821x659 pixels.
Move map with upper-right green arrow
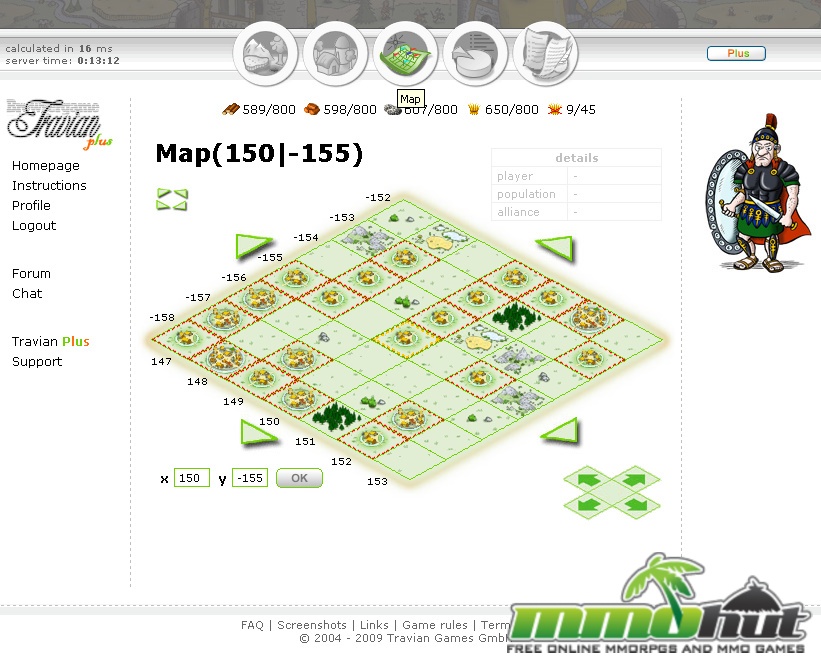pyautogui.click(x=555, y=248)
